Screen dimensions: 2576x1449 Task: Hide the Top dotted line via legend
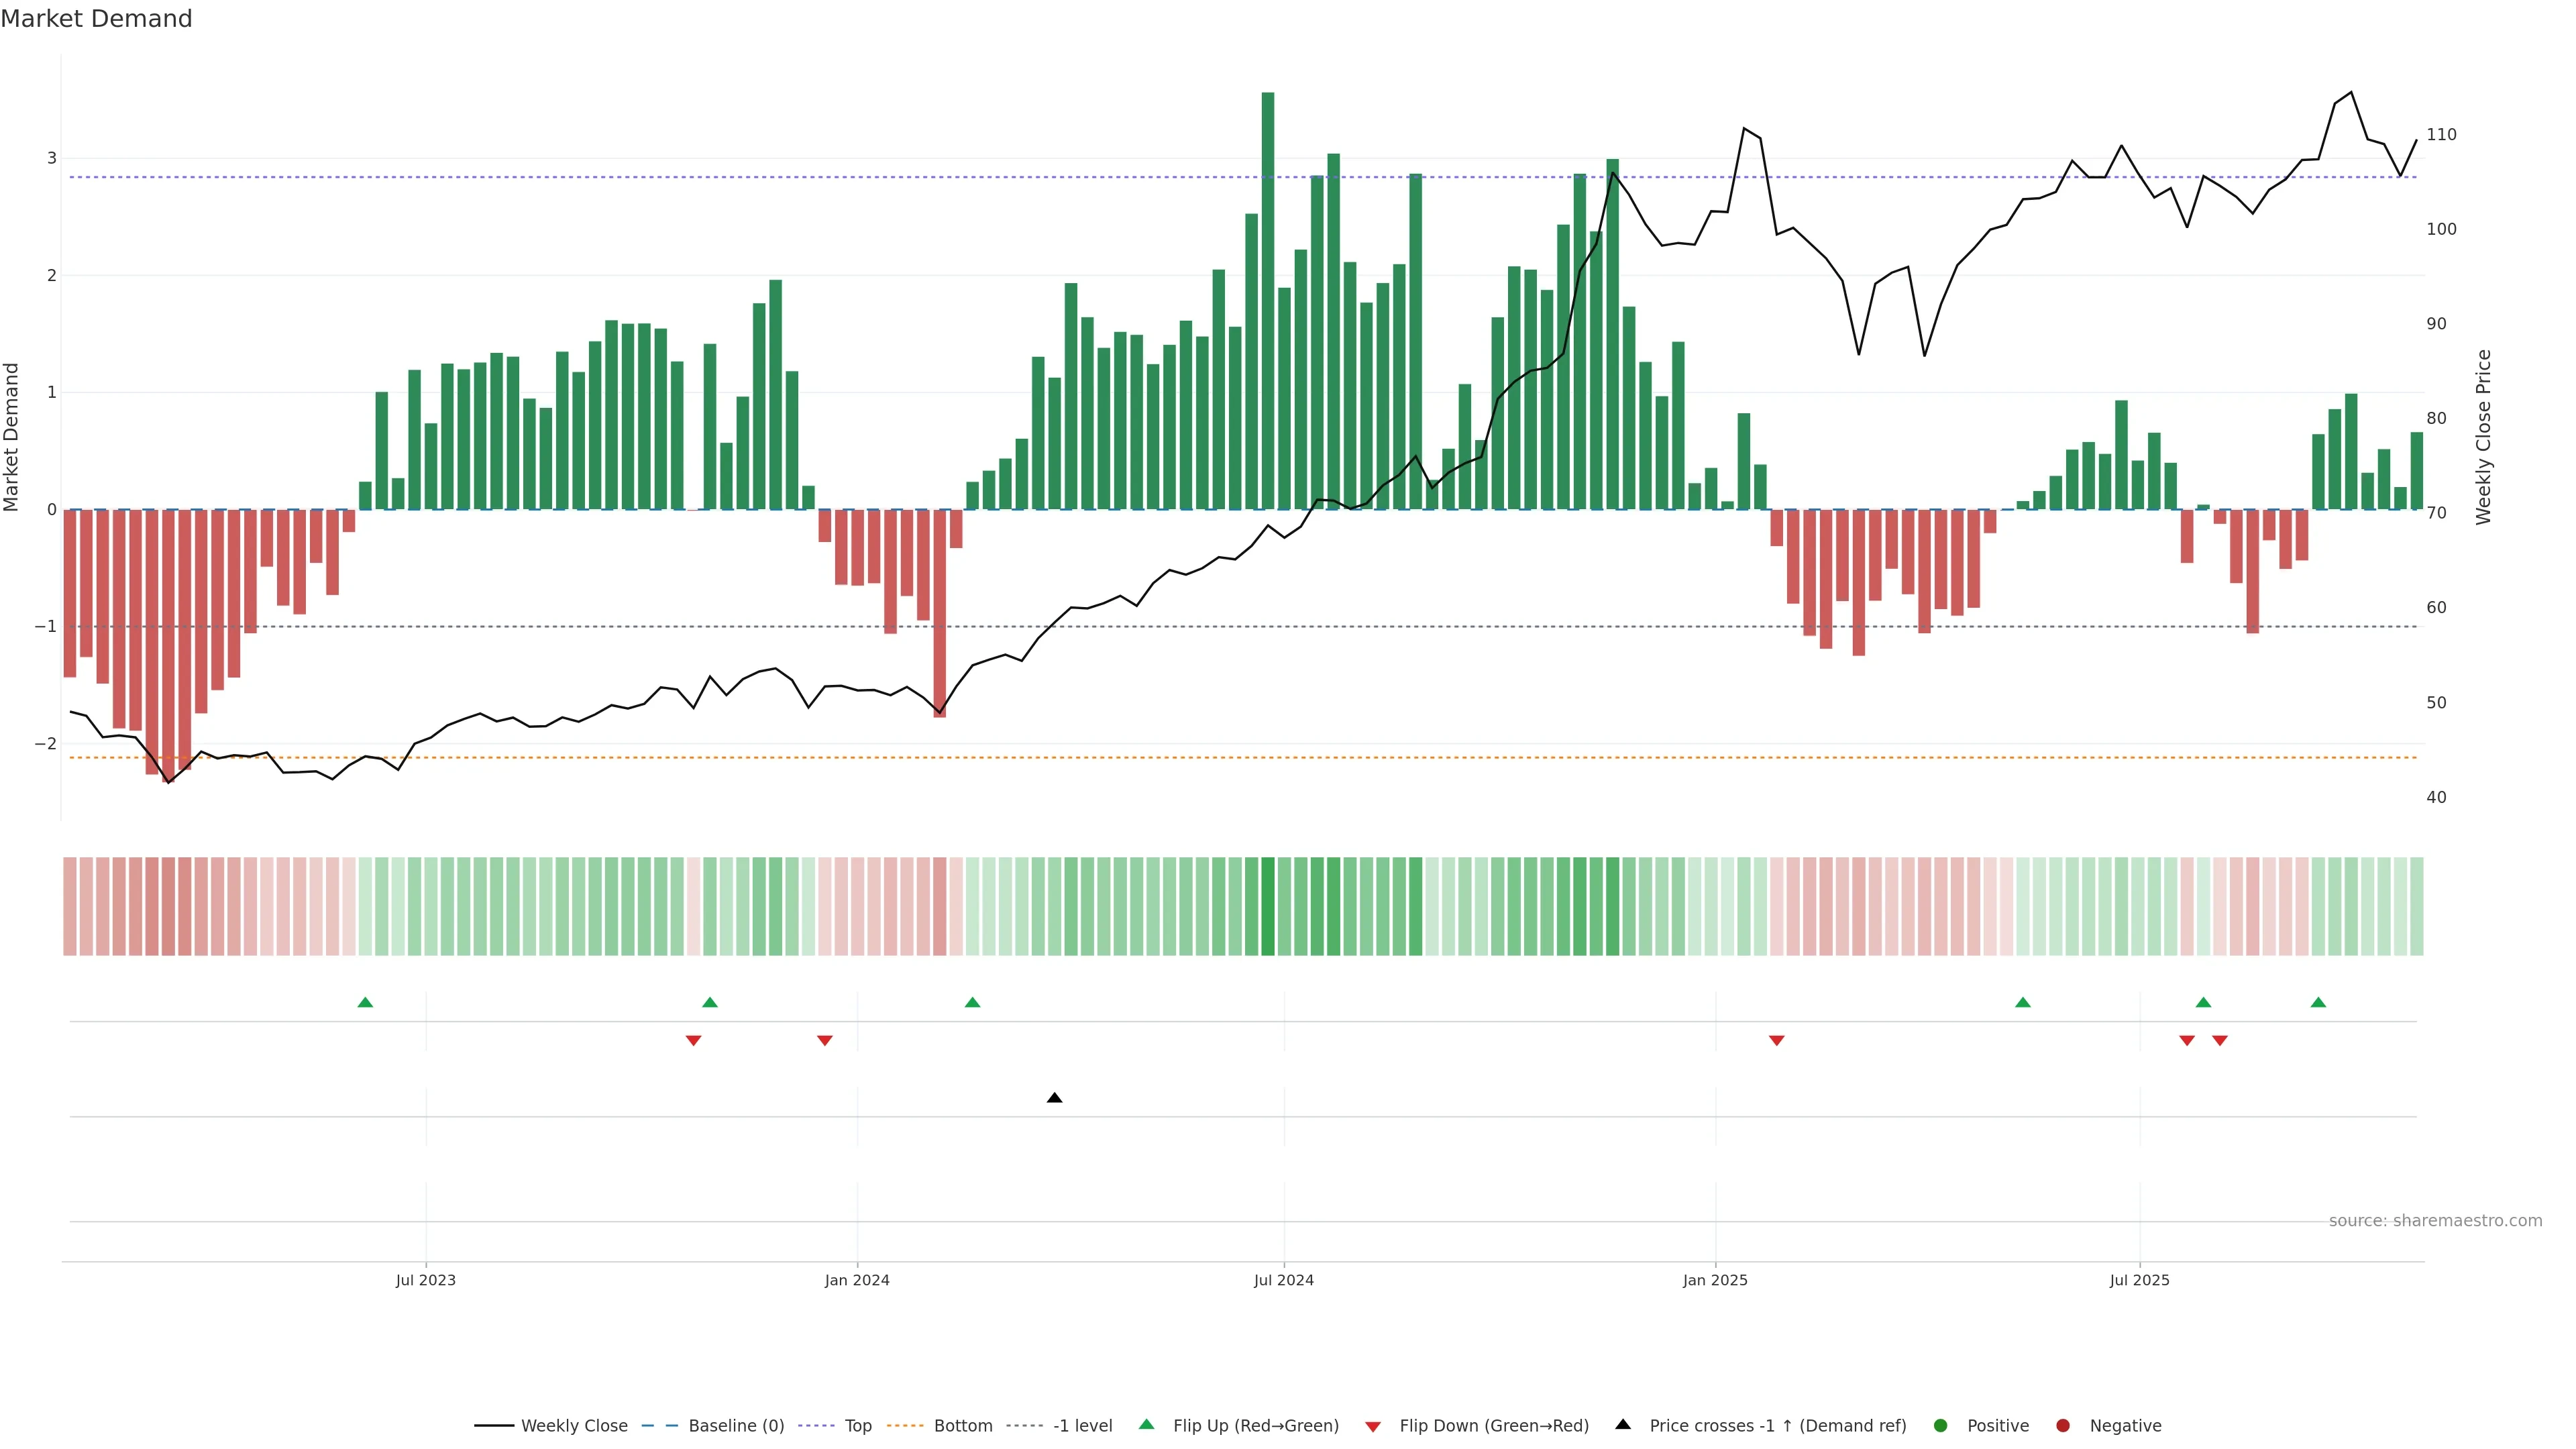(x=857, y=1426)
